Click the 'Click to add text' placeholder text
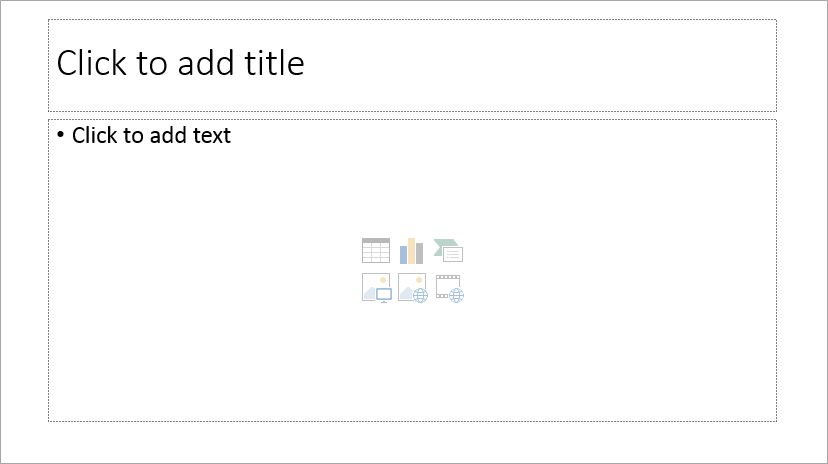 coord(151,135)
